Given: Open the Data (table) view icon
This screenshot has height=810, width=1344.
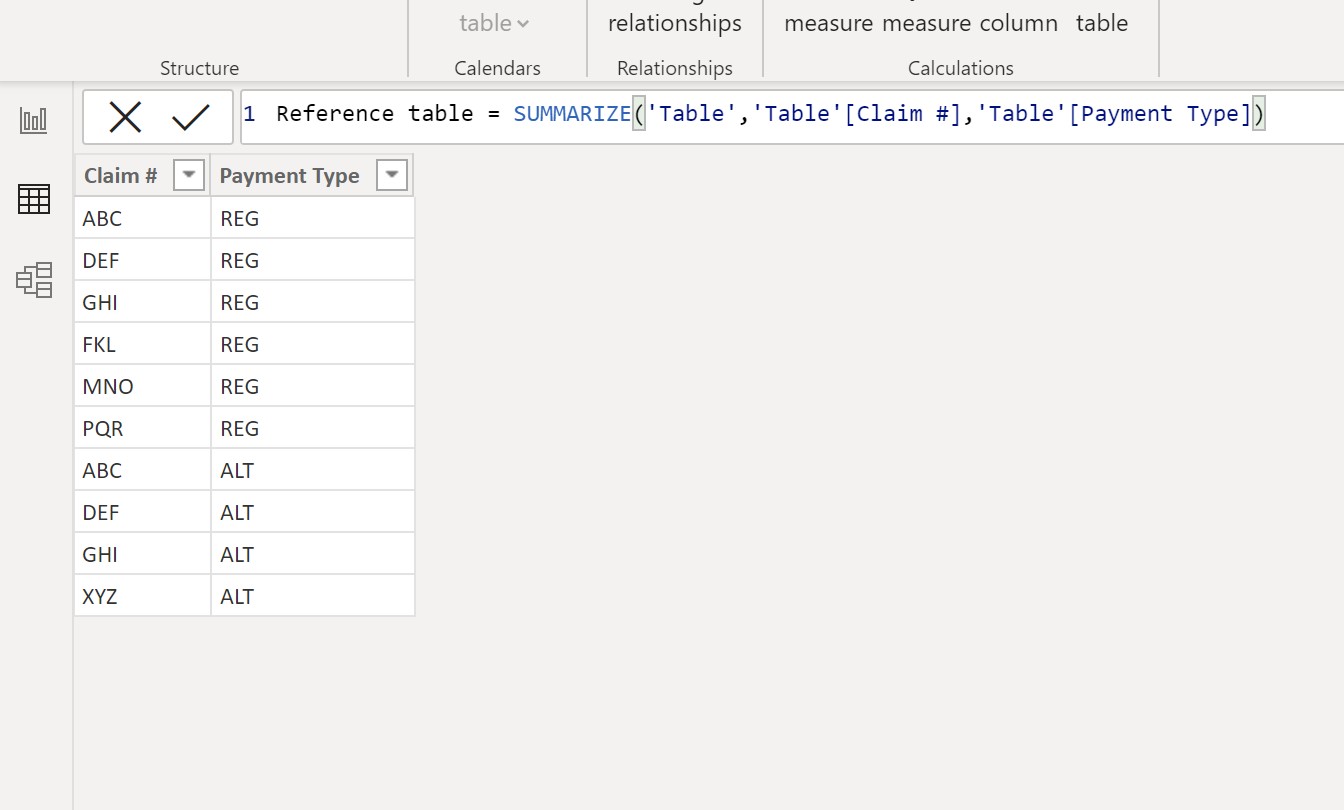Looking at the screenshot, I should click(x=33, y=199).
